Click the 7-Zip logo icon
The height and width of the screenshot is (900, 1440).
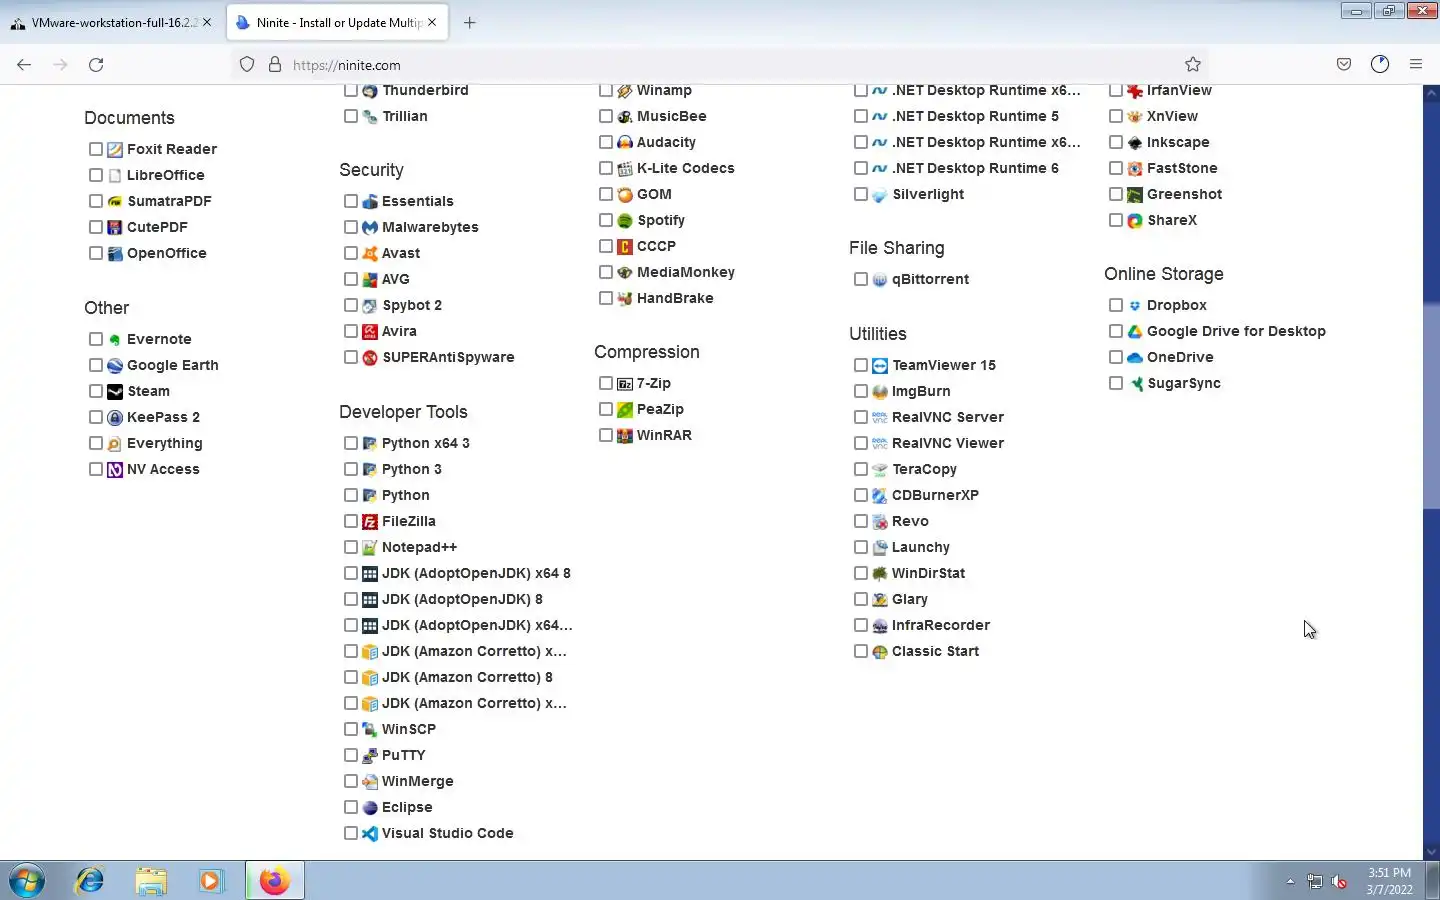click(x=625, y=383)
